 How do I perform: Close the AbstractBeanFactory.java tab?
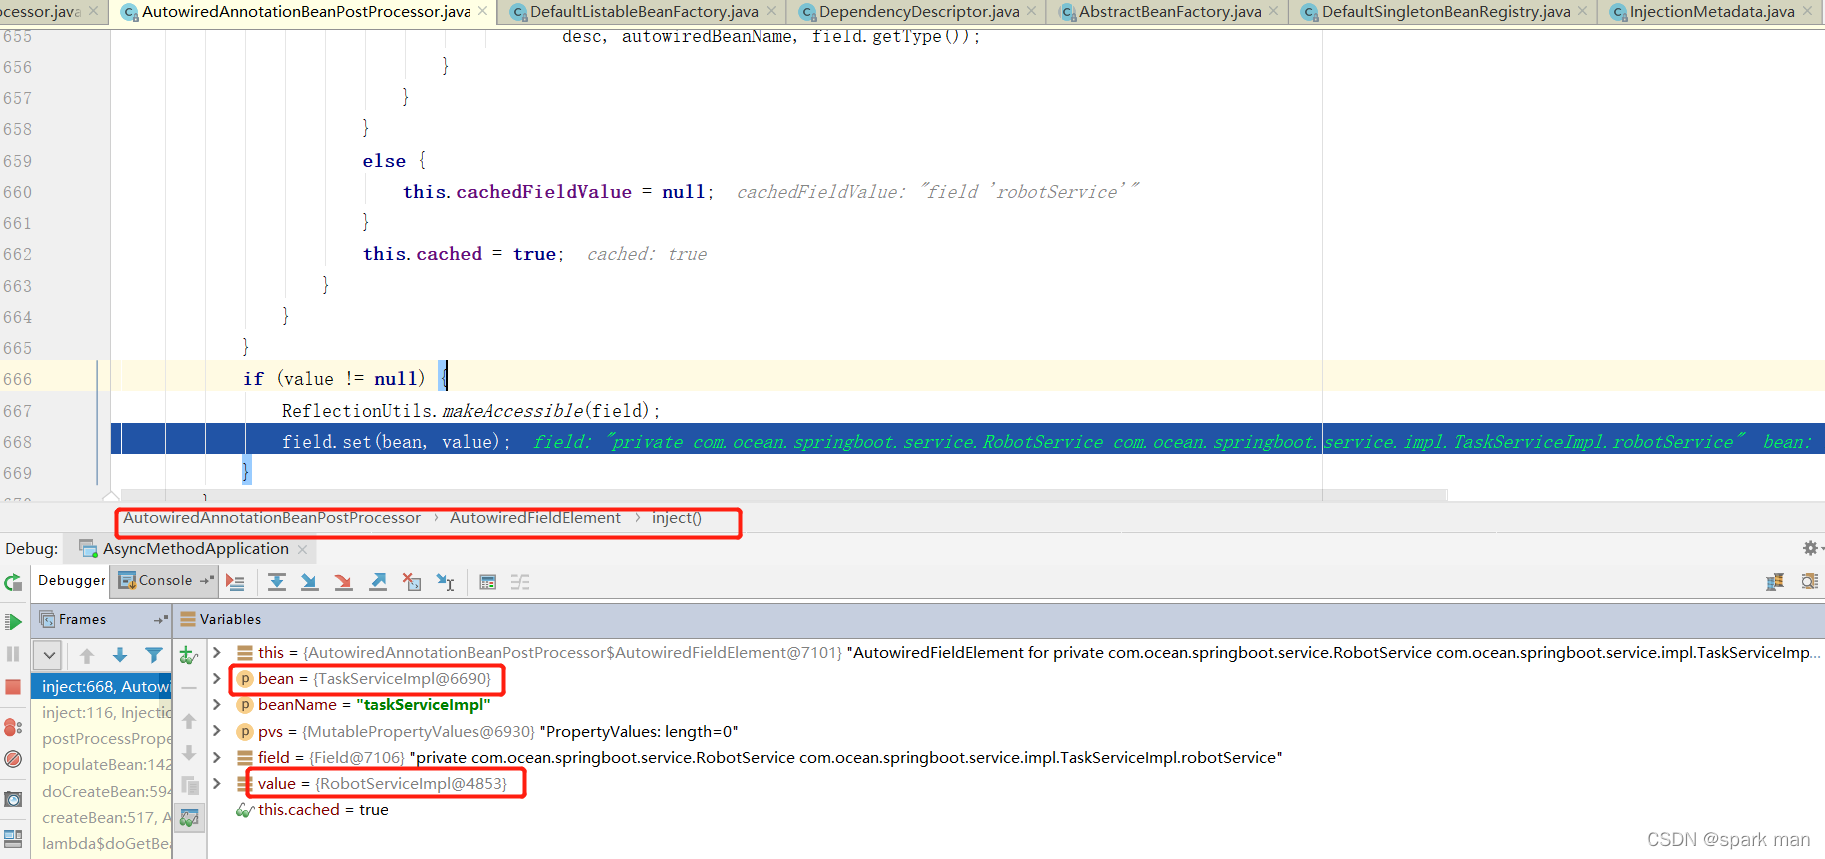pyautogui.click(x=1274, y=12)
